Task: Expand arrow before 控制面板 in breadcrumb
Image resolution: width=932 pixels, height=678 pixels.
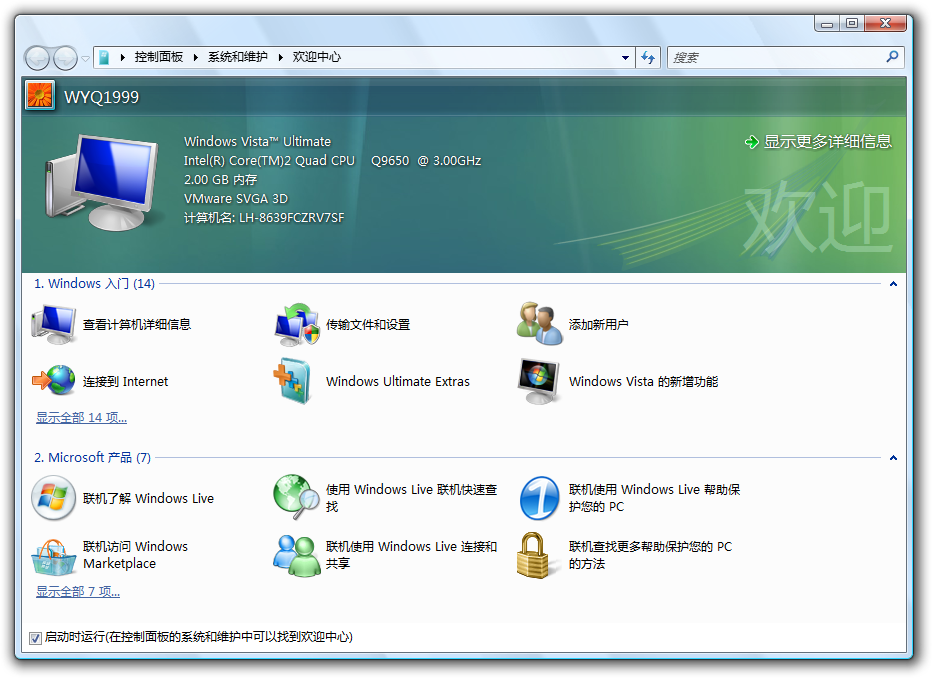Action: pyautogui.click(x=122, y=58)
